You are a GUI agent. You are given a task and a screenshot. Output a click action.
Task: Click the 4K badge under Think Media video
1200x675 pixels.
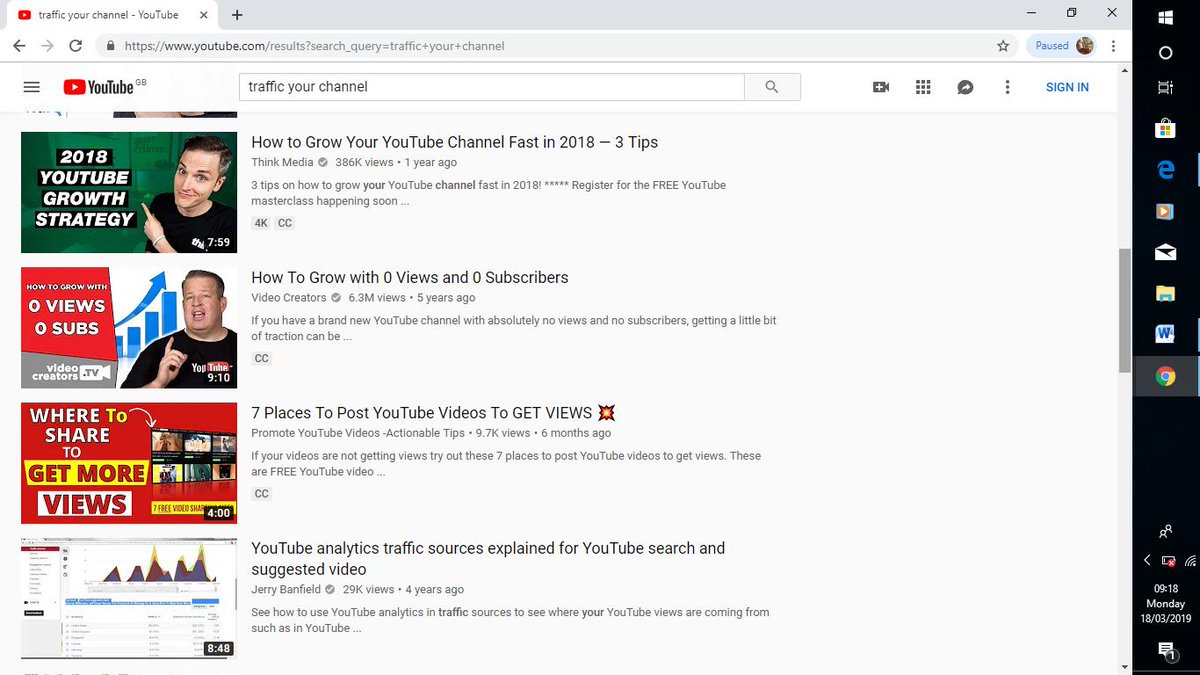coord(261,223)
